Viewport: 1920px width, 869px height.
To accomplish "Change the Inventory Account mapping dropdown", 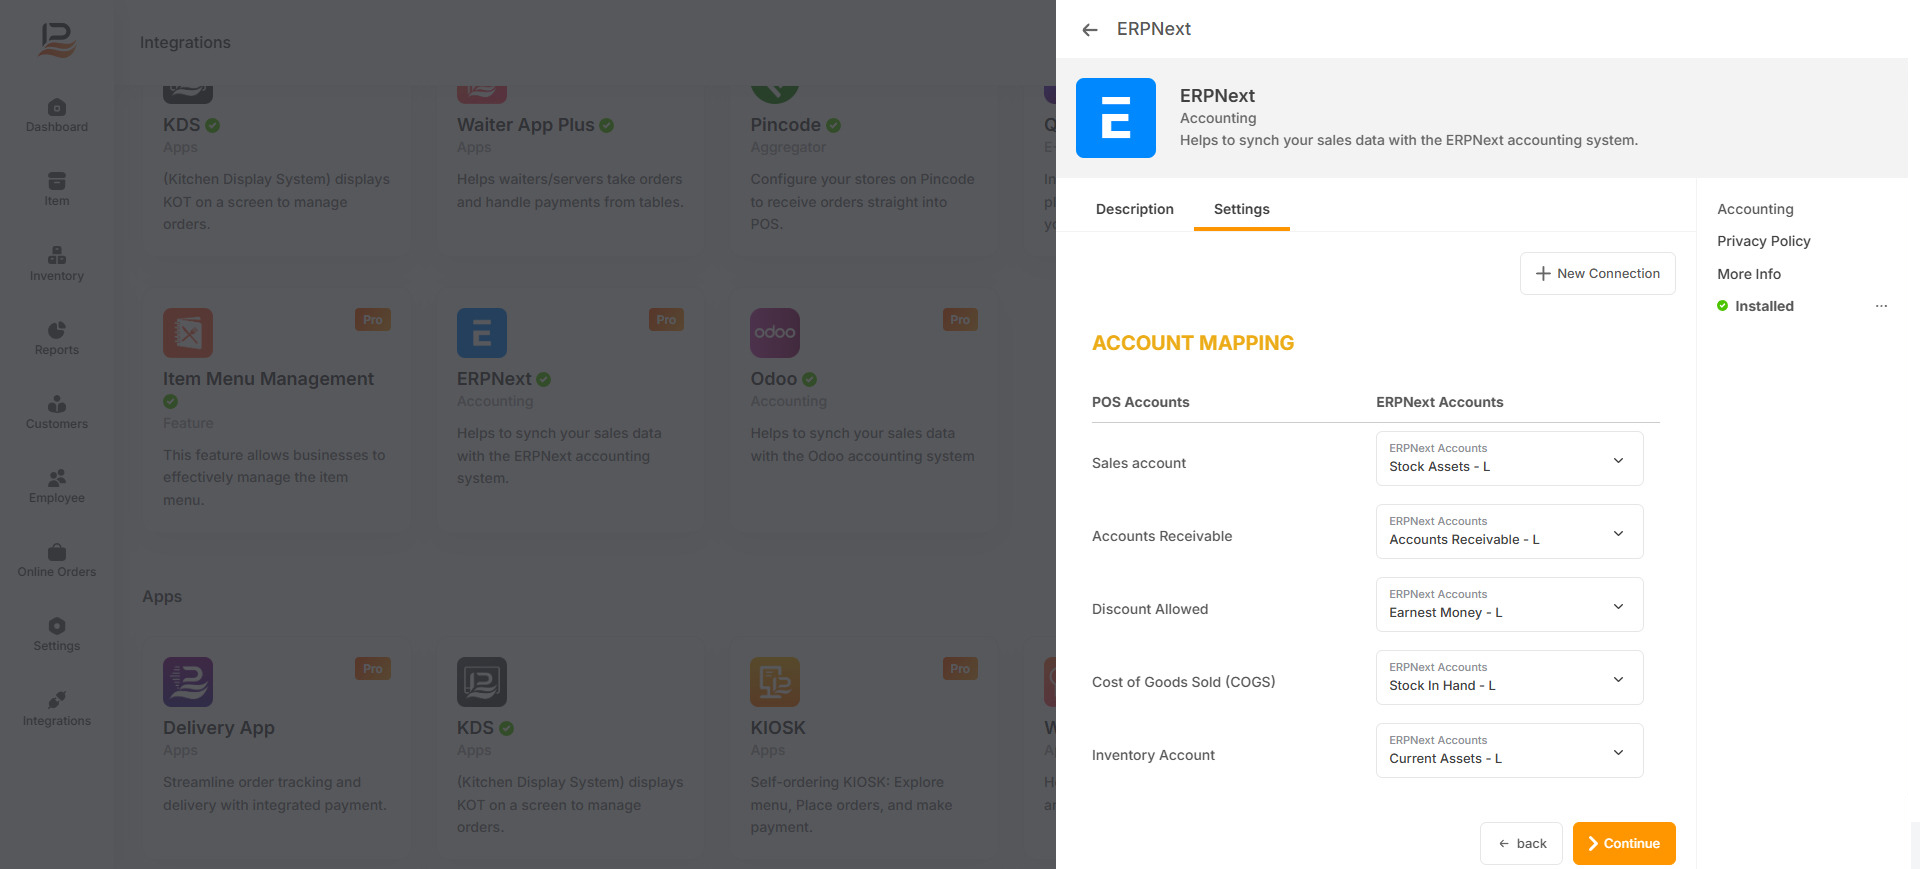I will tap(1509, 751).
